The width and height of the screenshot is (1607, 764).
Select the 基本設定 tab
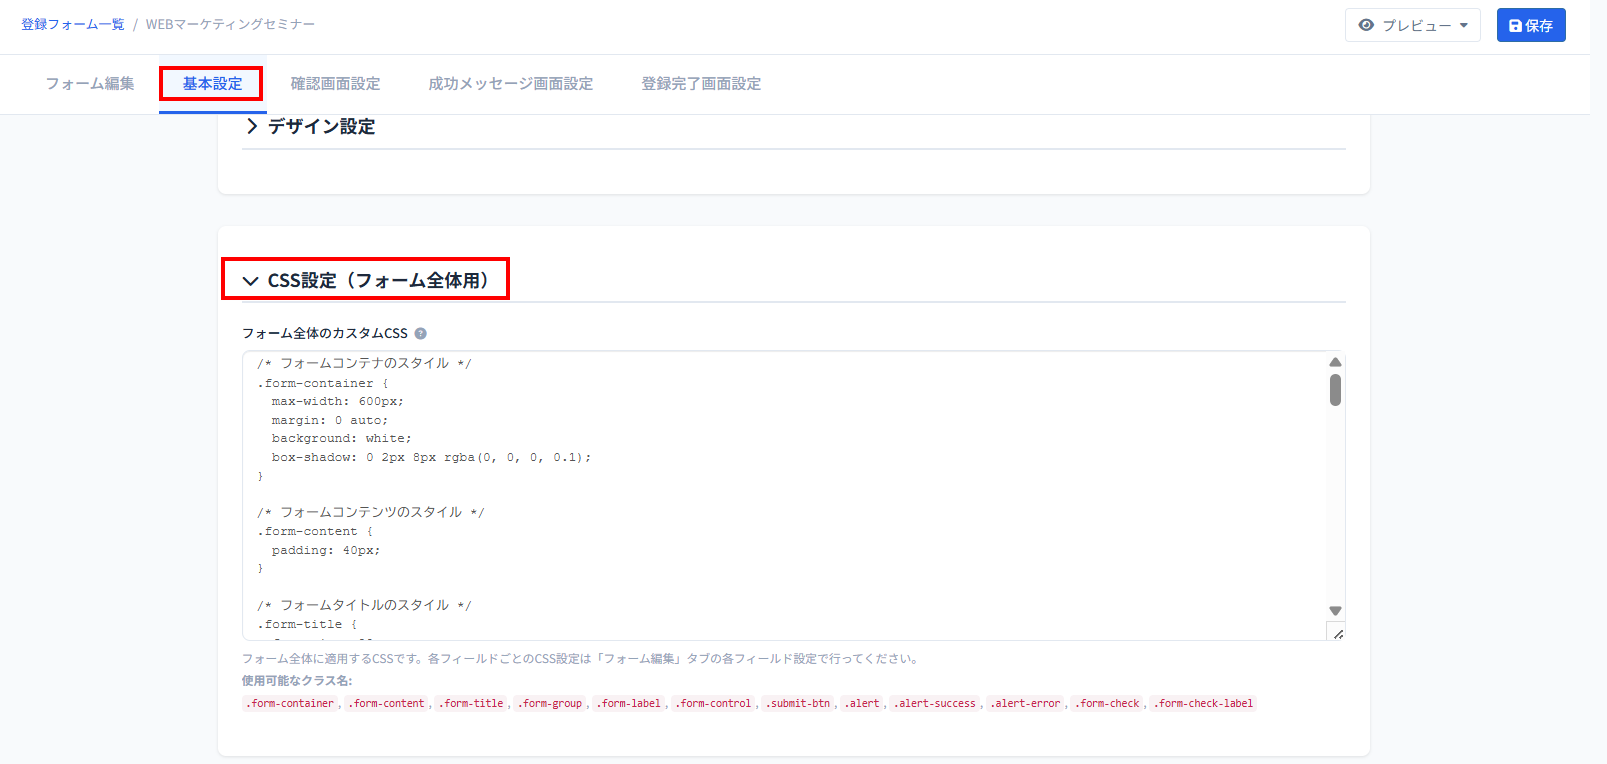[x=212, y=84]
